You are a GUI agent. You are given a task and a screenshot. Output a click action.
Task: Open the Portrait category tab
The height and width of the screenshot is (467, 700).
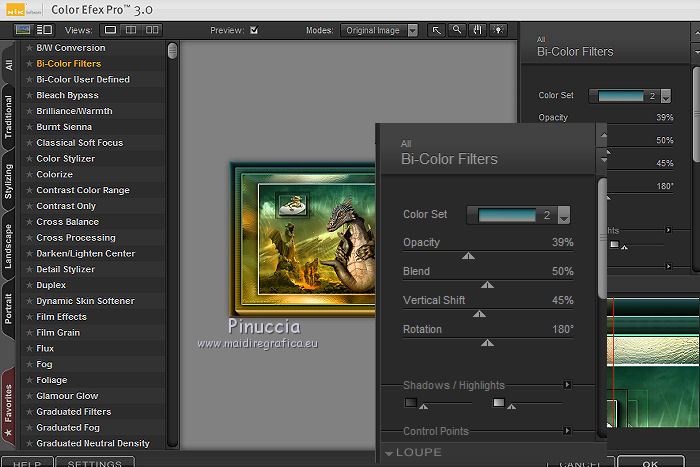pyautogui.click(x=9, y=309)
